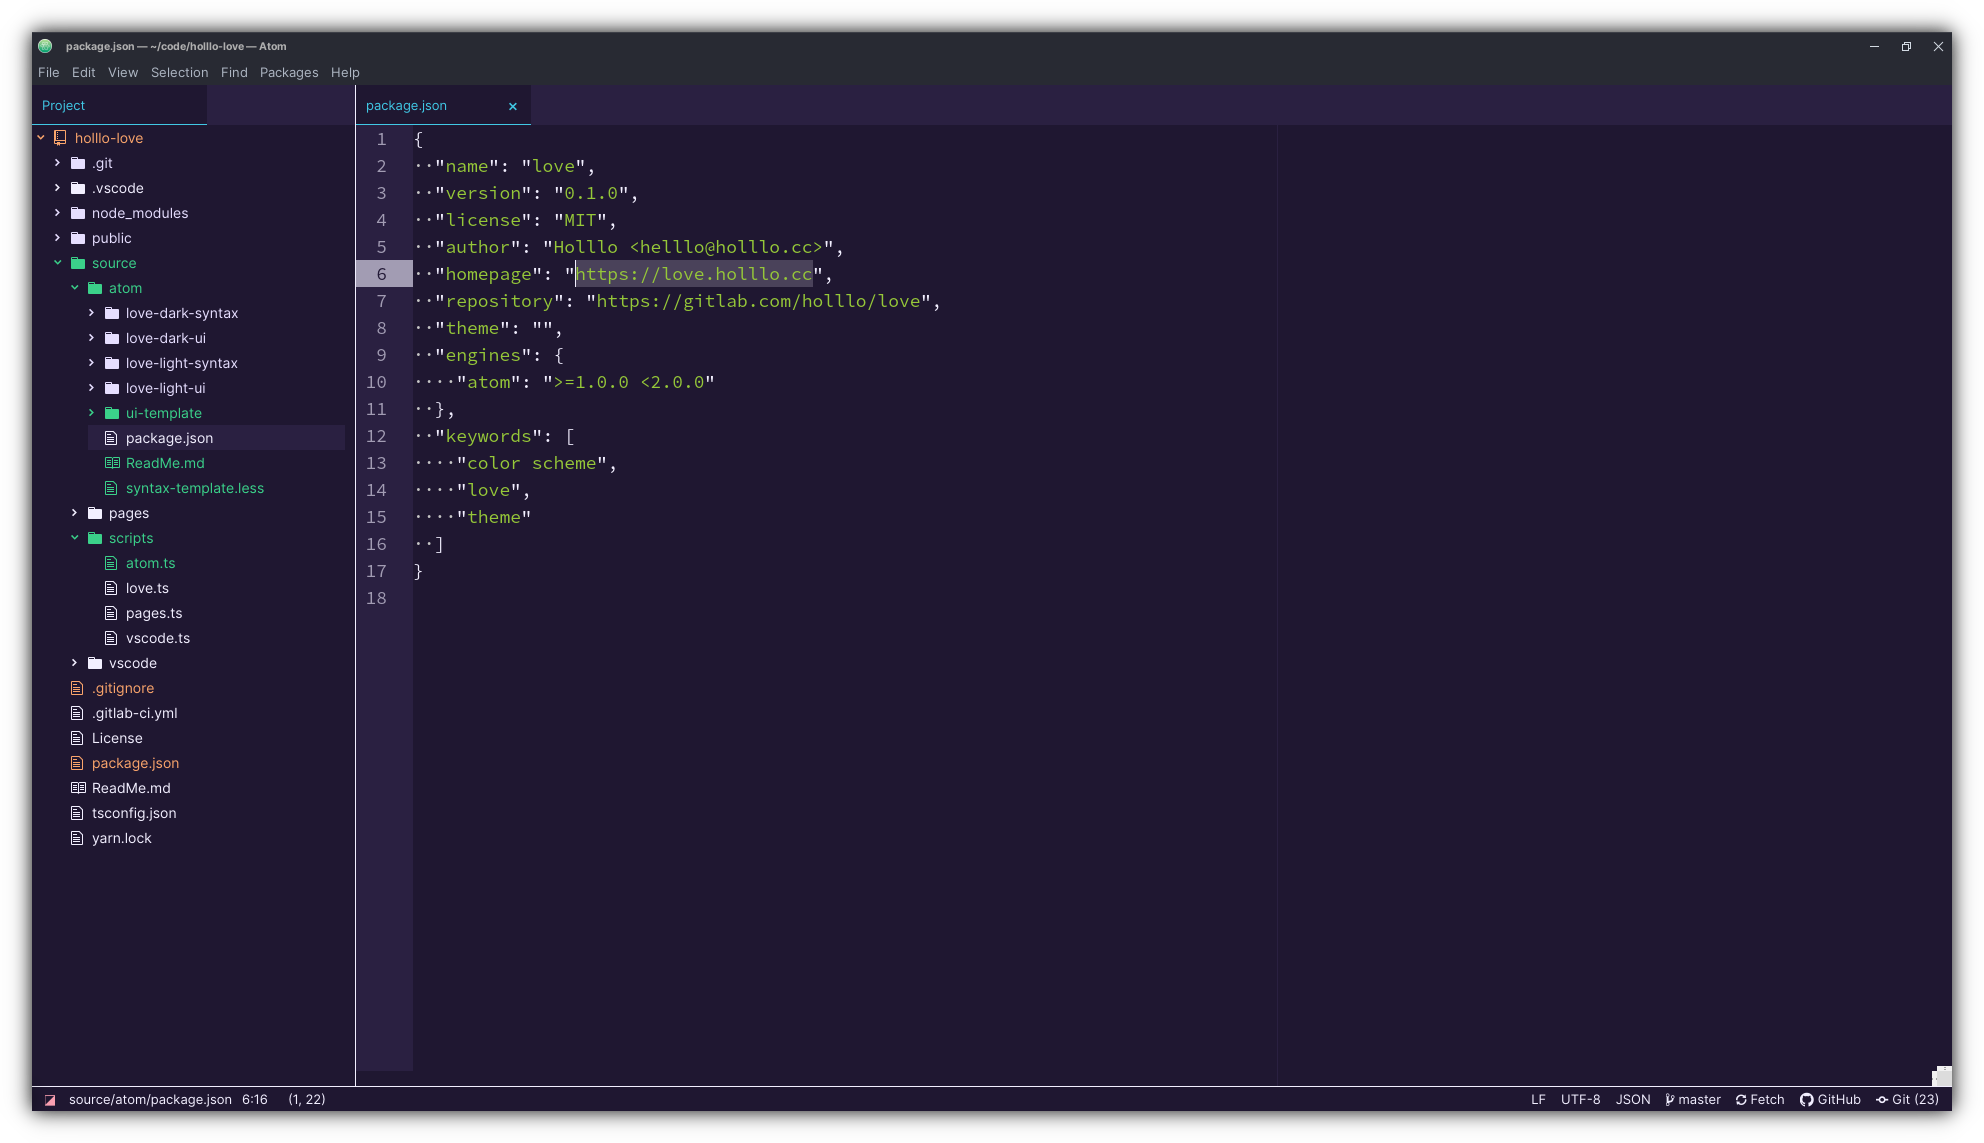Click the syntax-template.less file icon
1984x1143 pixels.
coord(111,488)
